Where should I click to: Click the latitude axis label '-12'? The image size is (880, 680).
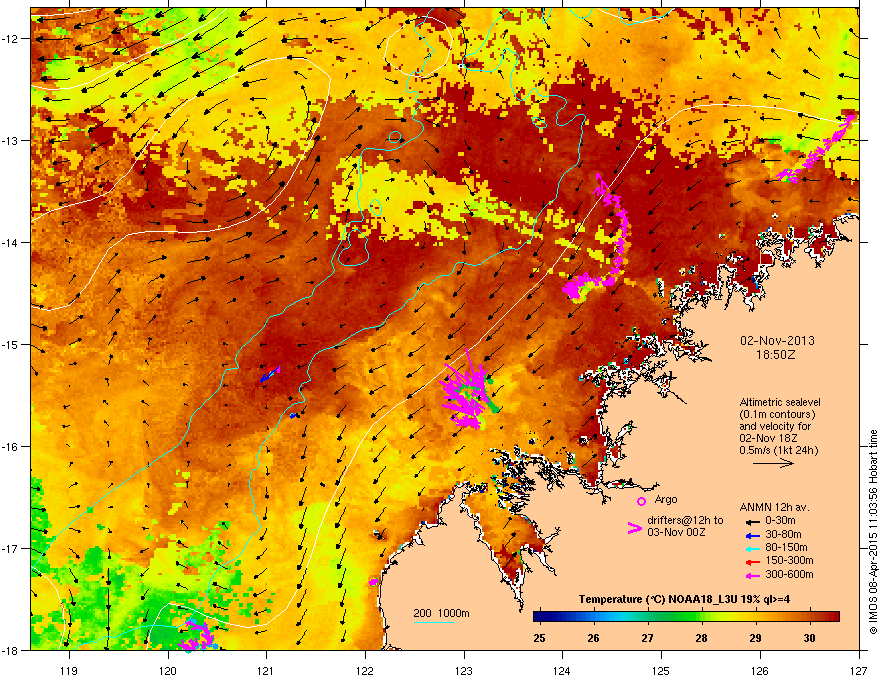coord(11,39)
